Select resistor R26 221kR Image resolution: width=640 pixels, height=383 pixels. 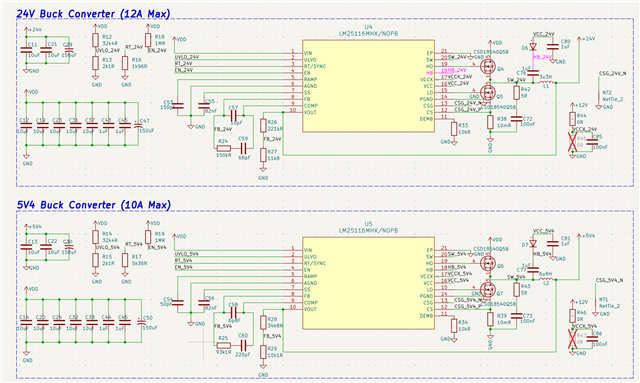pos(263,125)
